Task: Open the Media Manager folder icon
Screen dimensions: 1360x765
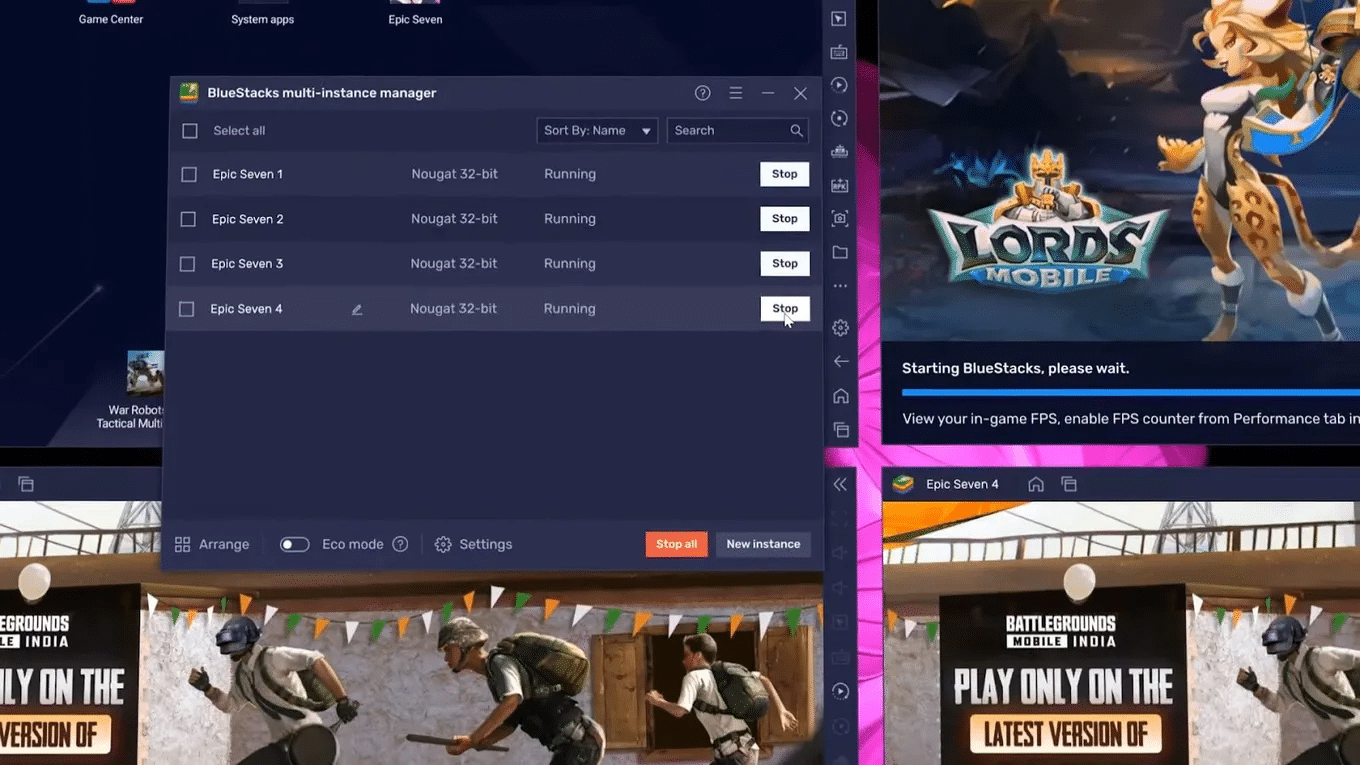Action: click(x=839, y=251)
